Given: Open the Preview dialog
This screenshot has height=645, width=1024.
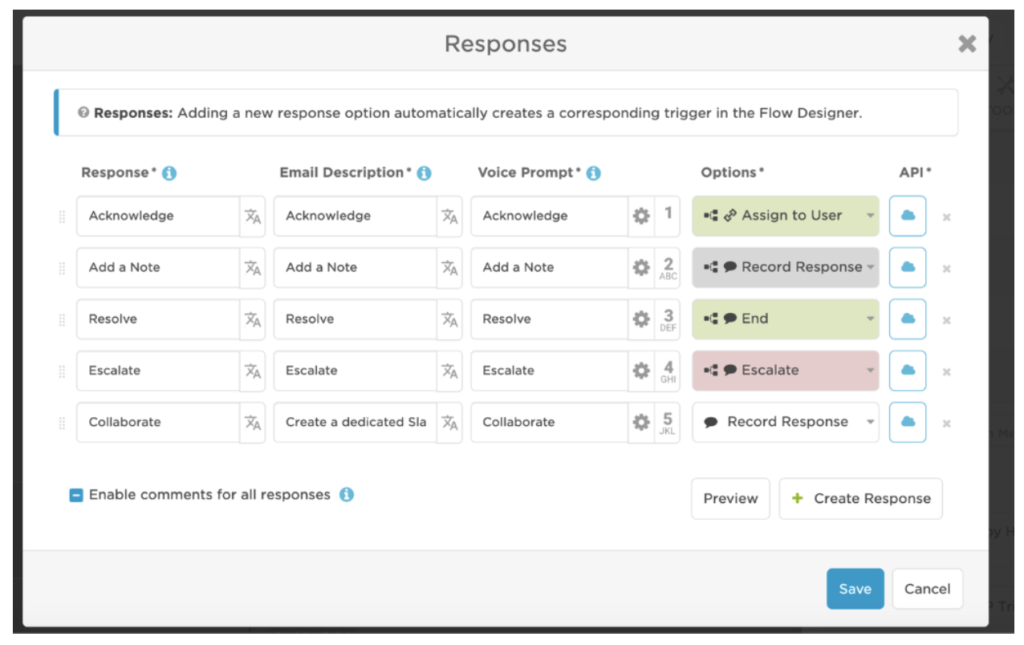Looking at the screenshot, I should tap(730, 498).
